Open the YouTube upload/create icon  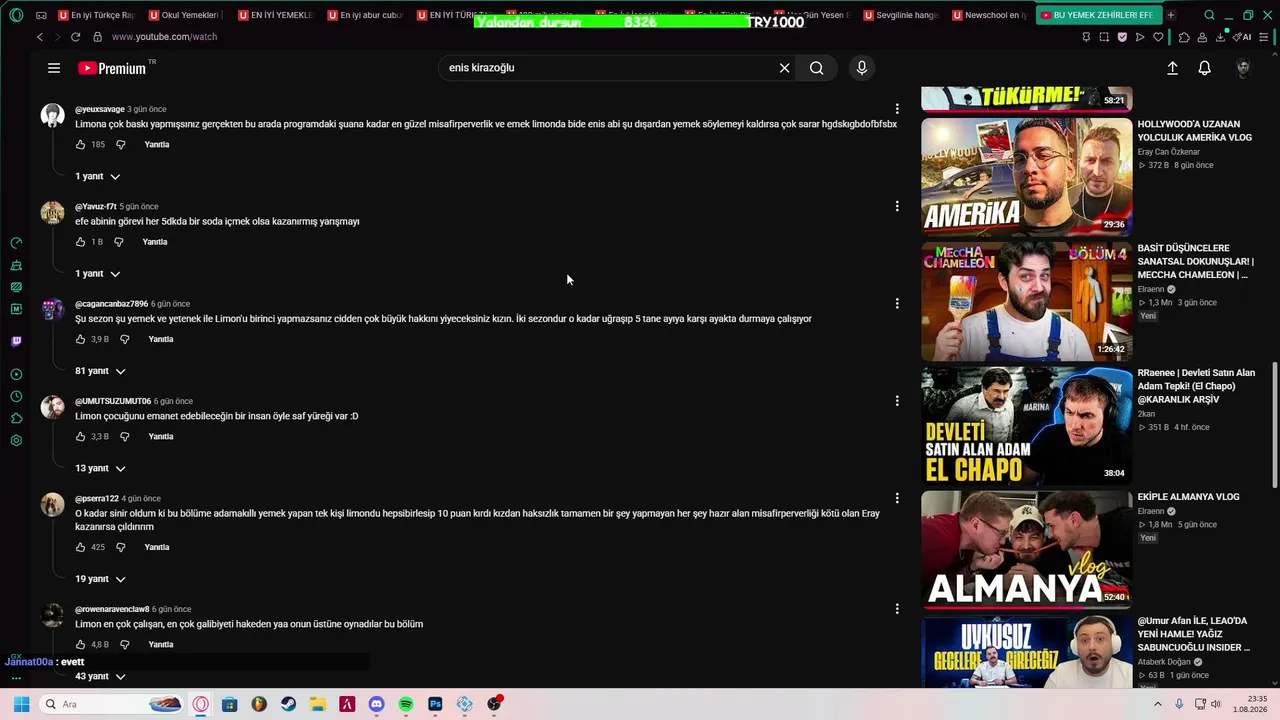pyautogui.click(x=1172, y=68)
